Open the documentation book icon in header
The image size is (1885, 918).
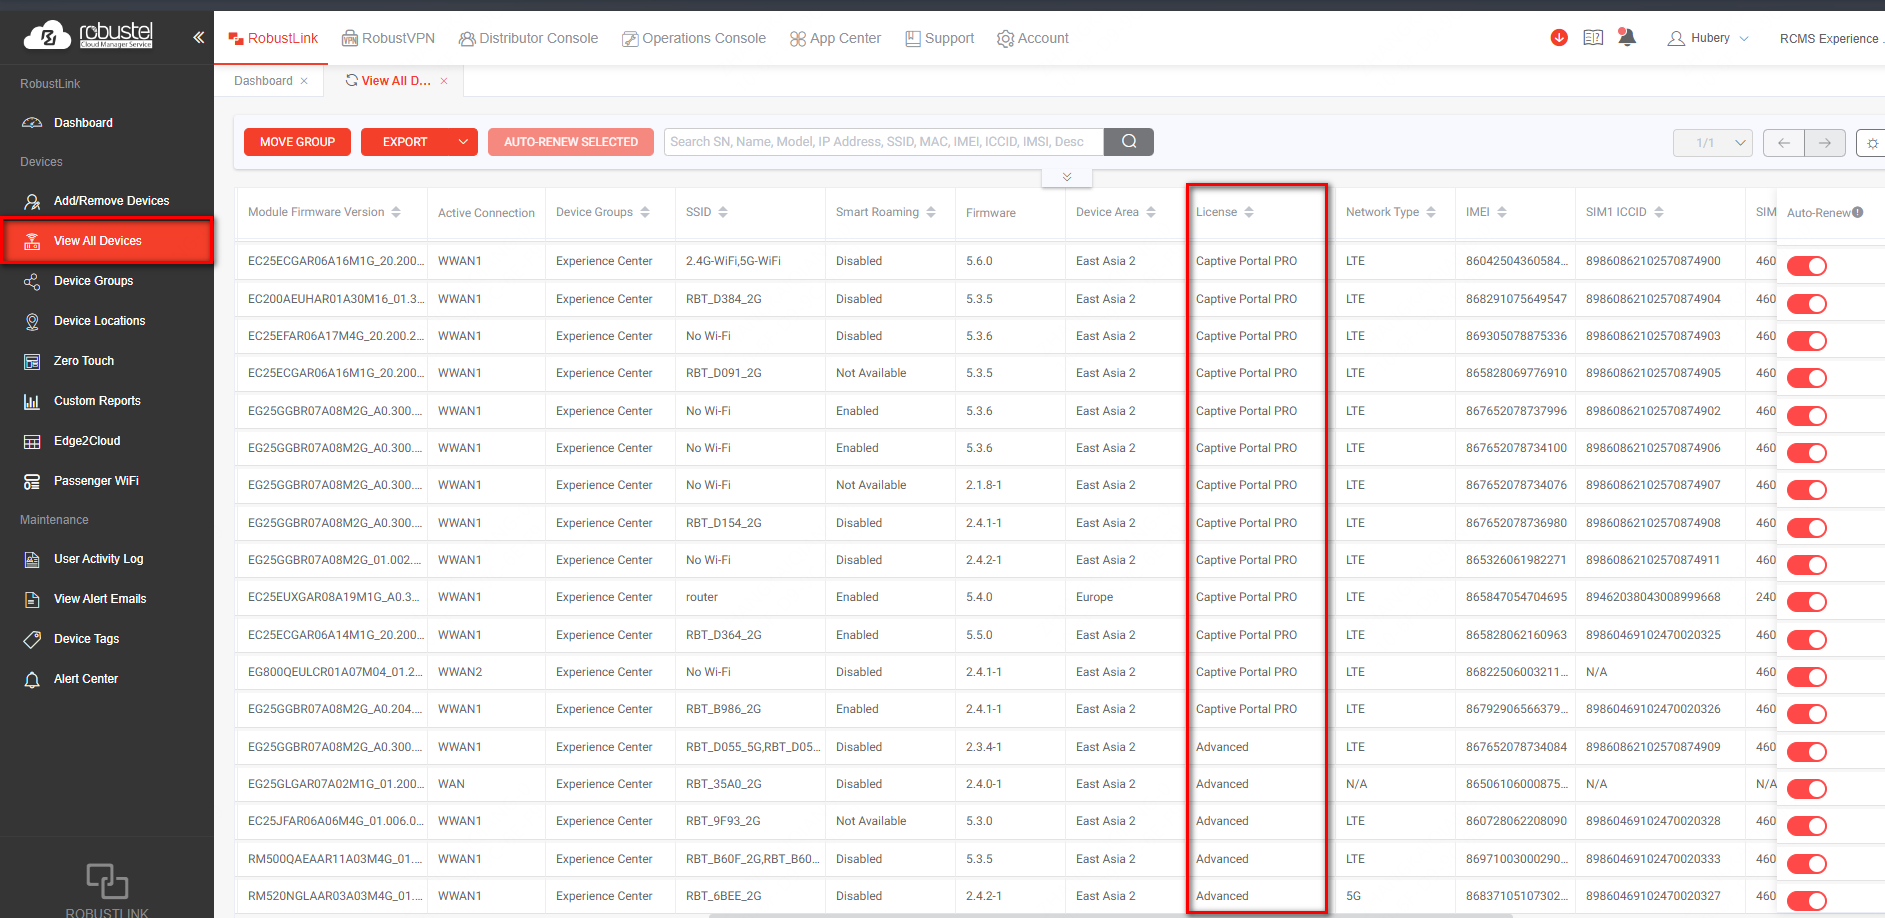[1593, 38]
